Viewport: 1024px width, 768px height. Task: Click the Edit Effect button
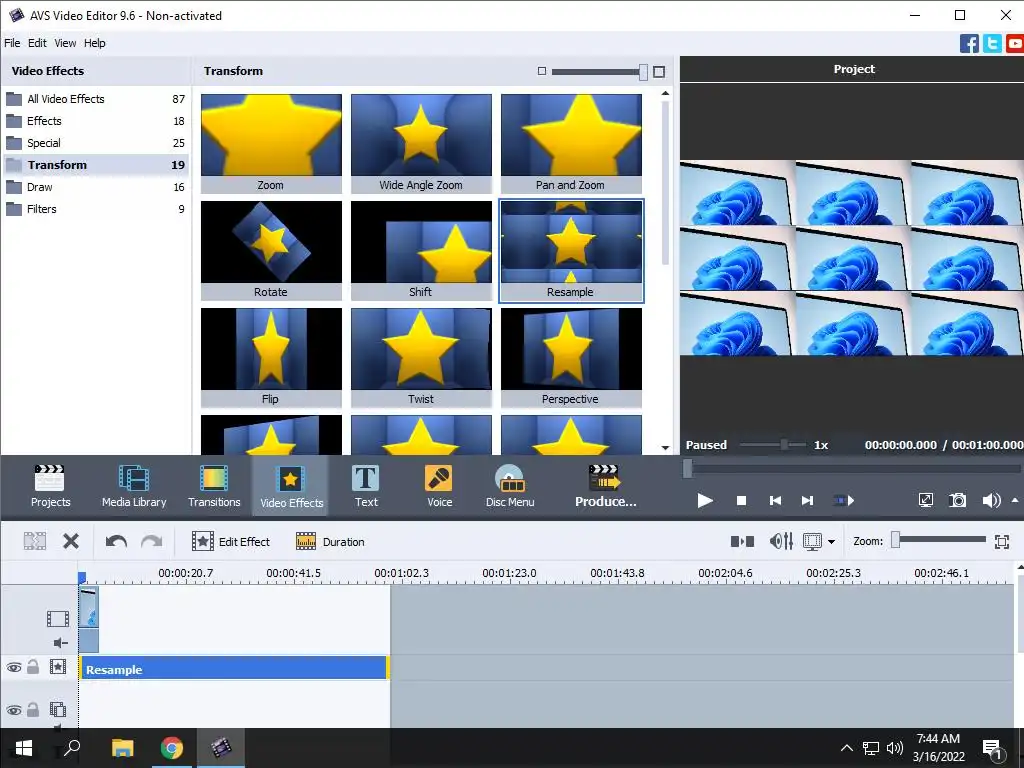click(231, 541)
